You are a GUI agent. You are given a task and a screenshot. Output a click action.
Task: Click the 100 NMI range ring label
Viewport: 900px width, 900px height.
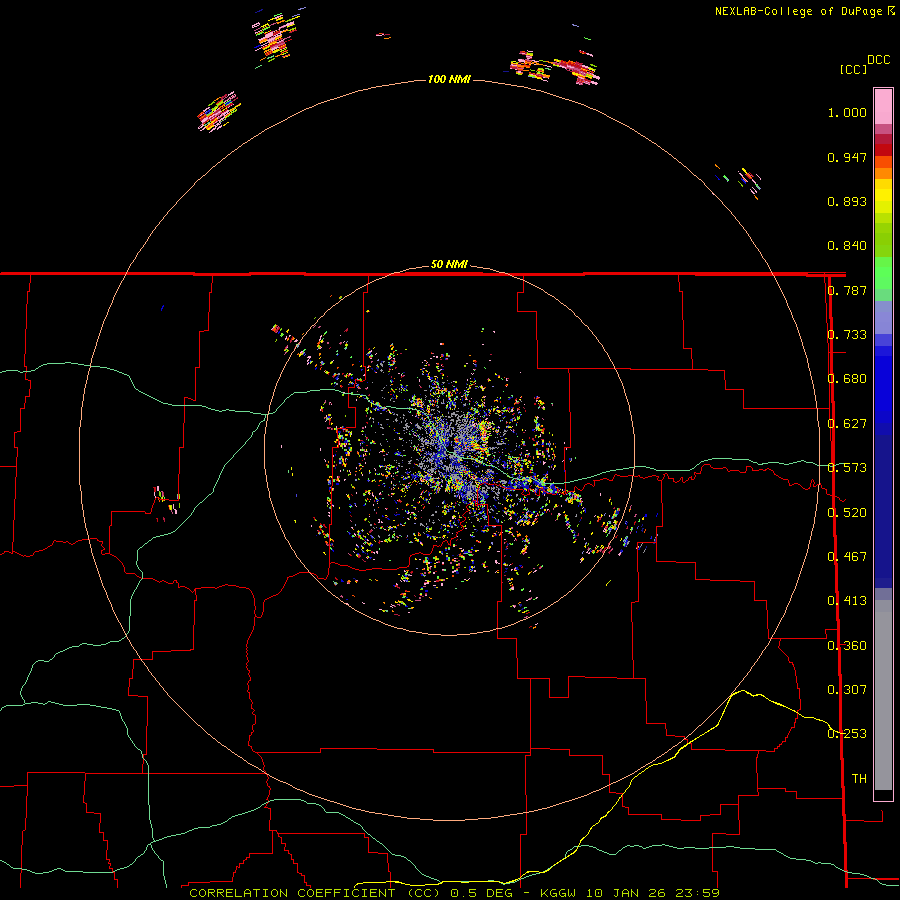449,79
